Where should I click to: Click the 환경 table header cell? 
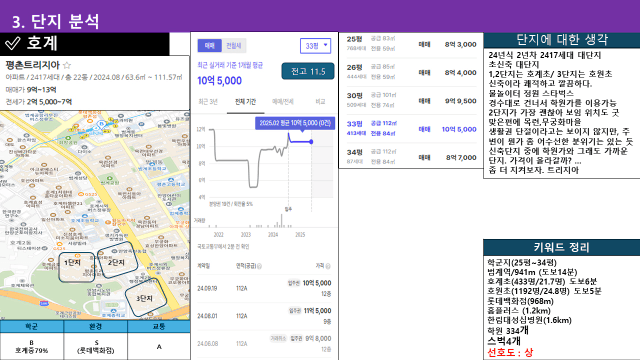(x=96, y=327)
